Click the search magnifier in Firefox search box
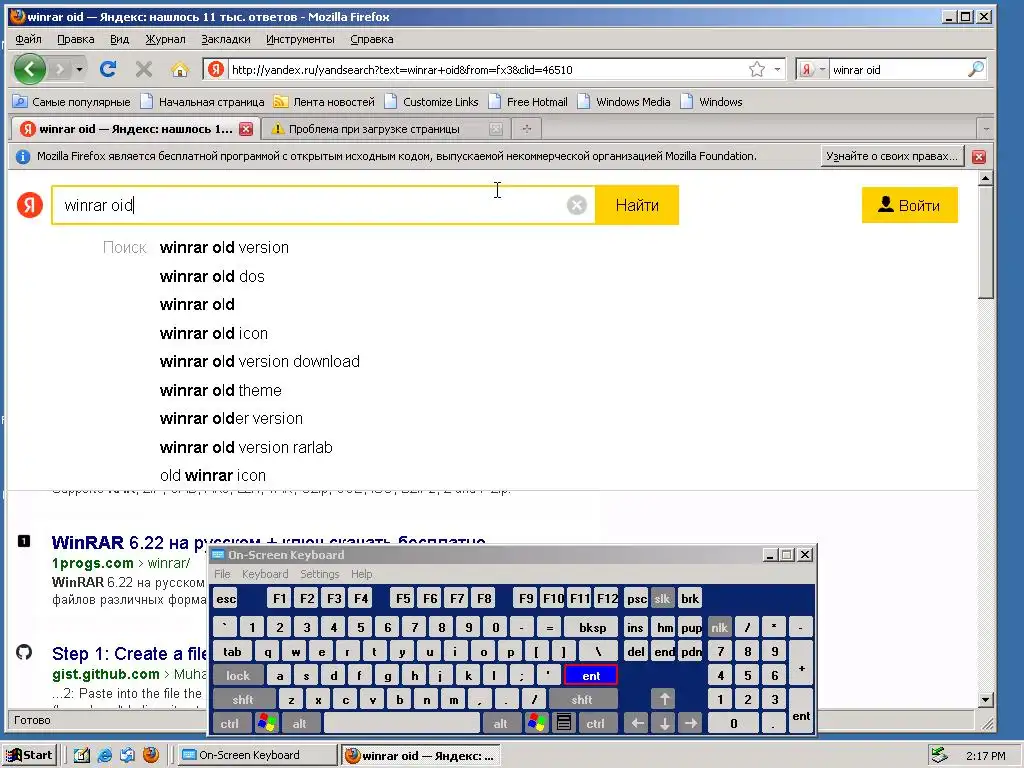This screenshot has height=768, width=1024. (x=976, y=69)
